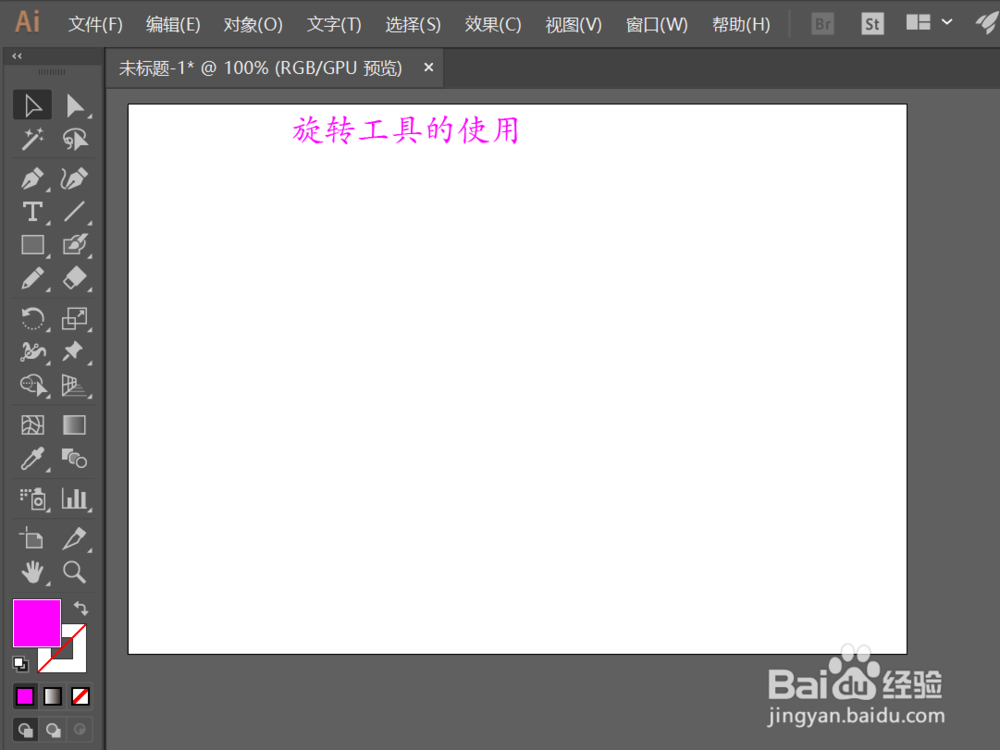Close the 未标题-1* document tab
This screenshot has width=1000, height=750.
(429, 67)
